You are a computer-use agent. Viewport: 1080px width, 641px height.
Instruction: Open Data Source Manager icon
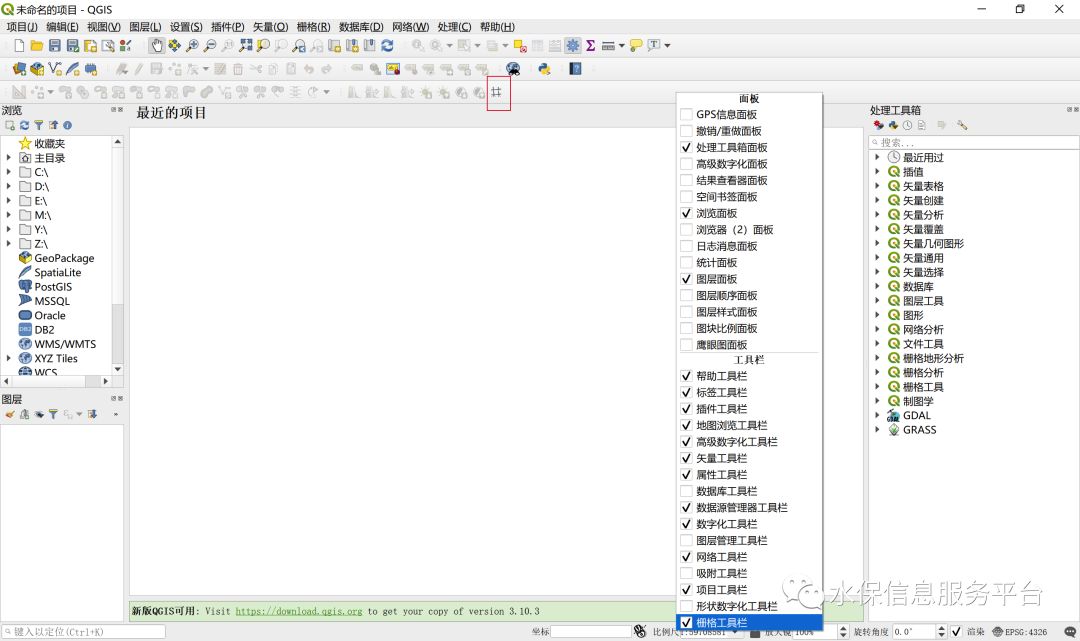(x=19, y=69)
